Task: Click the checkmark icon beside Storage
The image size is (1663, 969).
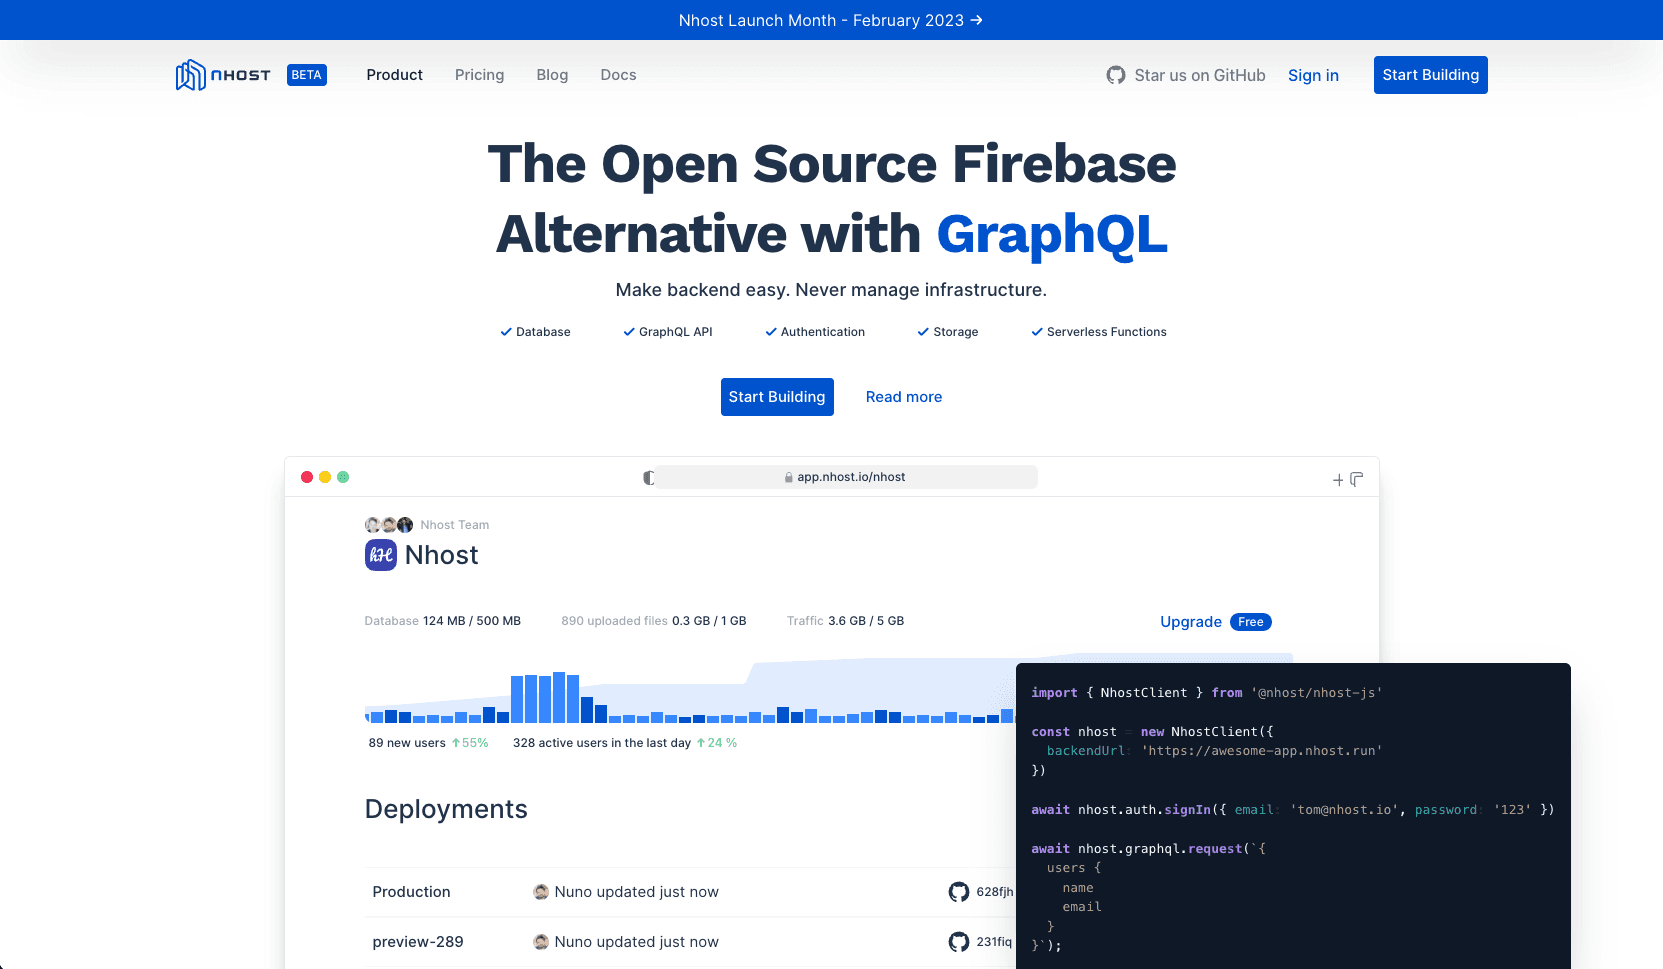Action: coord(923,332)
